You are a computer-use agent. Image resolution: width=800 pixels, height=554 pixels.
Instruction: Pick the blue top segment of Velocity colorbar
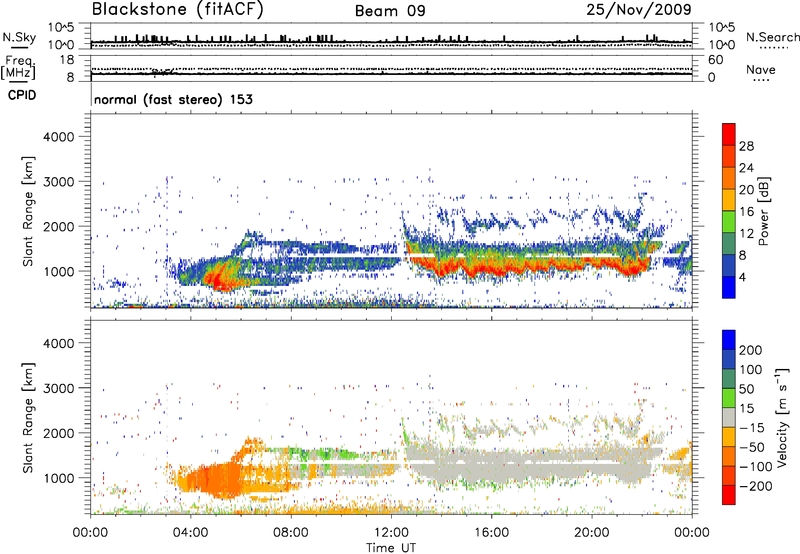pos(729,340)
